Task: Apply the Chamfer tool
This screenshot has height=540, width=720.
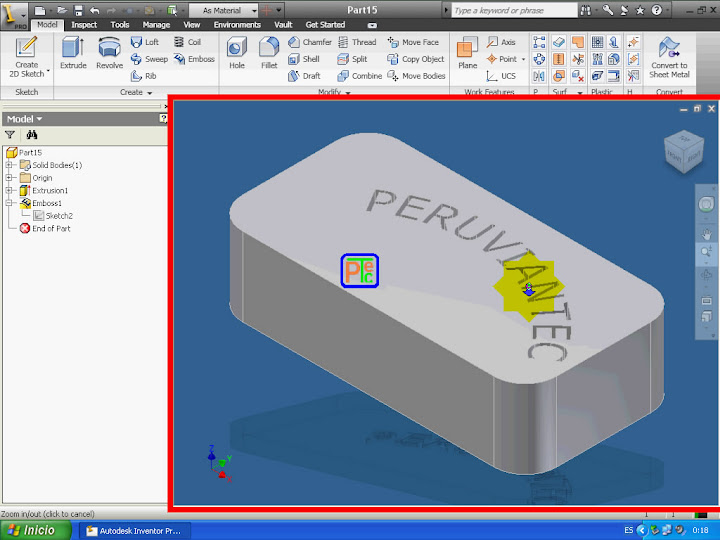Action: 309,42
